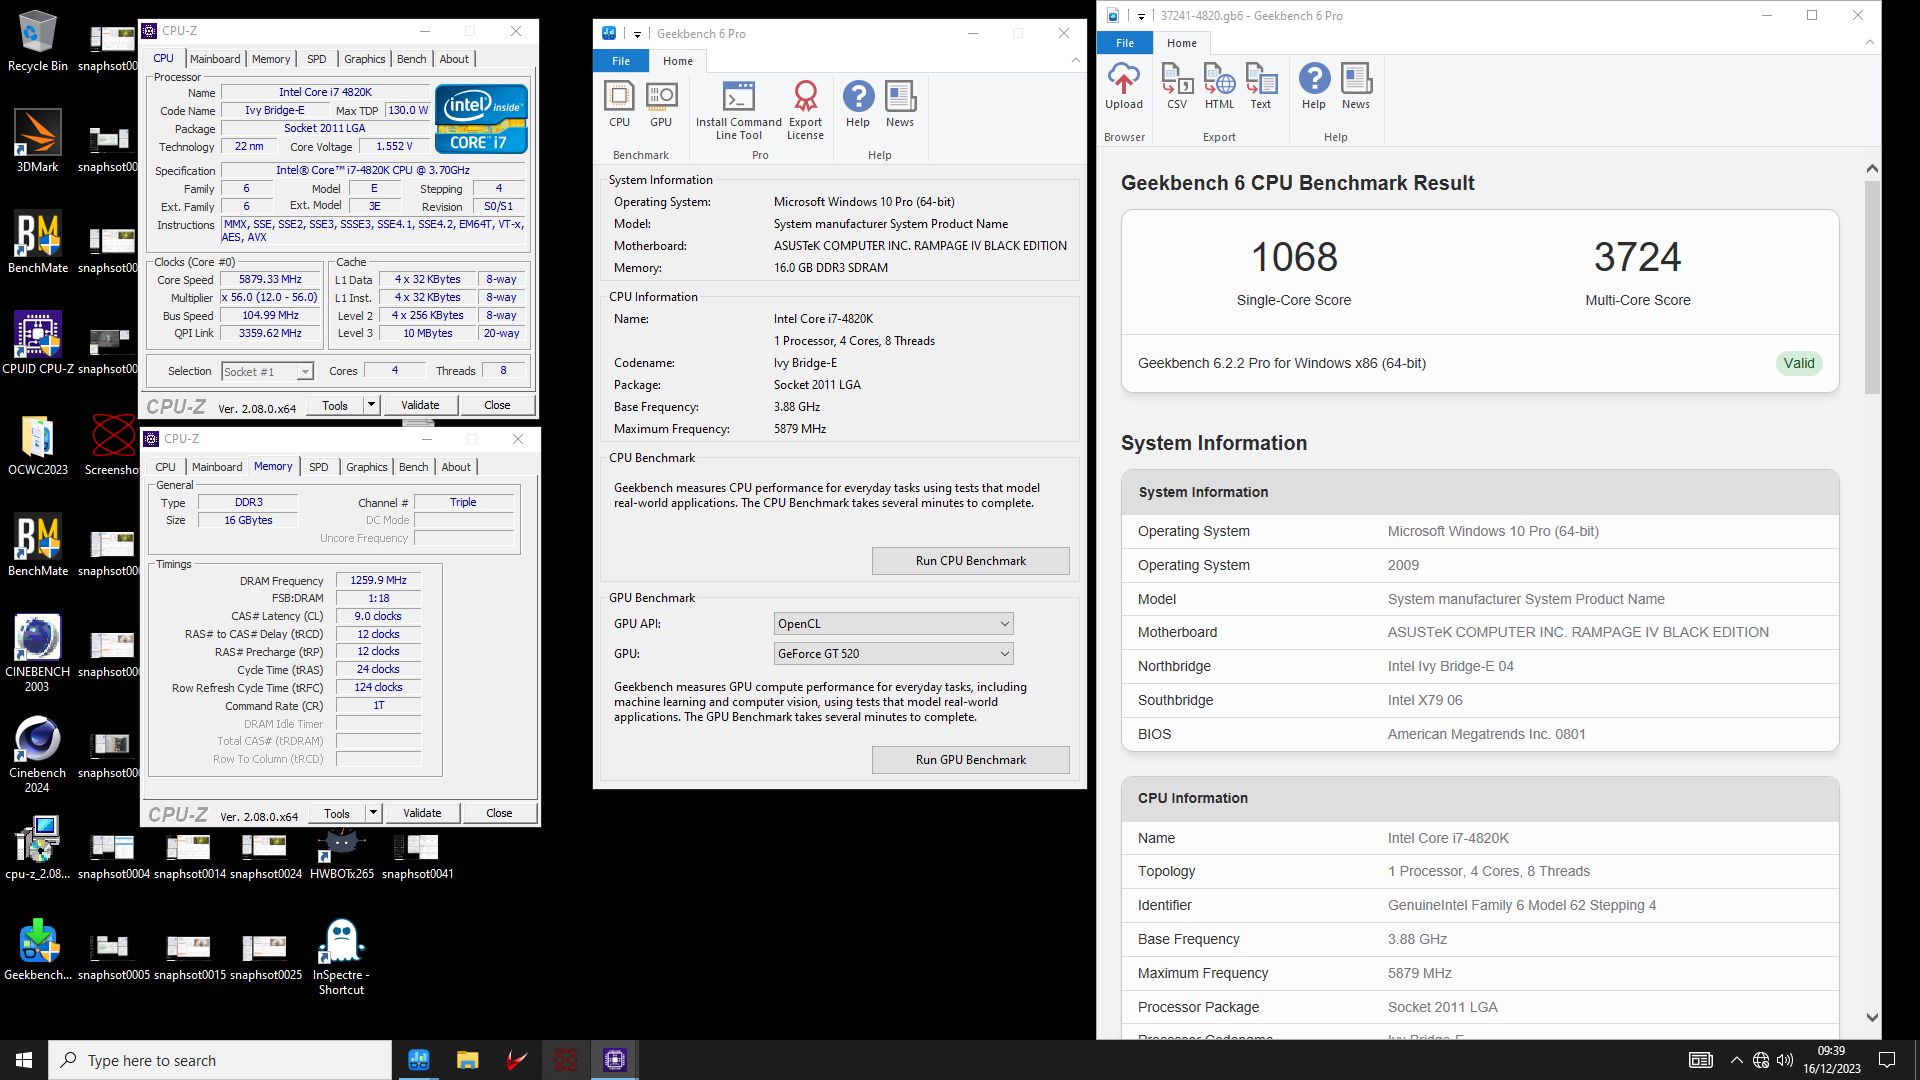Open File Explorer from taskbar
Screen dimensions: 1920x1080
click(467, 1060)
